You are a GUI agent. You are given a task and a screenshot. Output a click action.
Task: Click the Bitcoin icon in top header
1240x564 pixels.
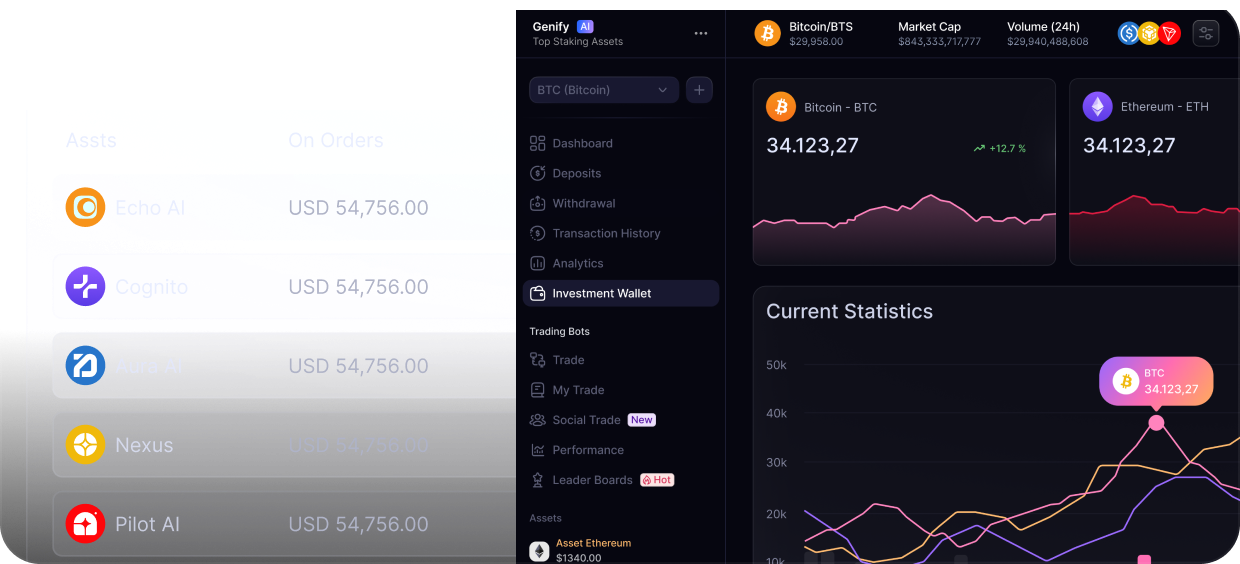click(767, 33)
